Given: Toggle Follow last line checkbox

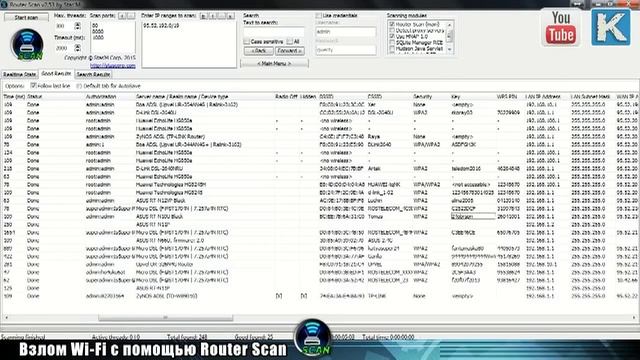Looking at the screenshot, I should click(33, 86).
